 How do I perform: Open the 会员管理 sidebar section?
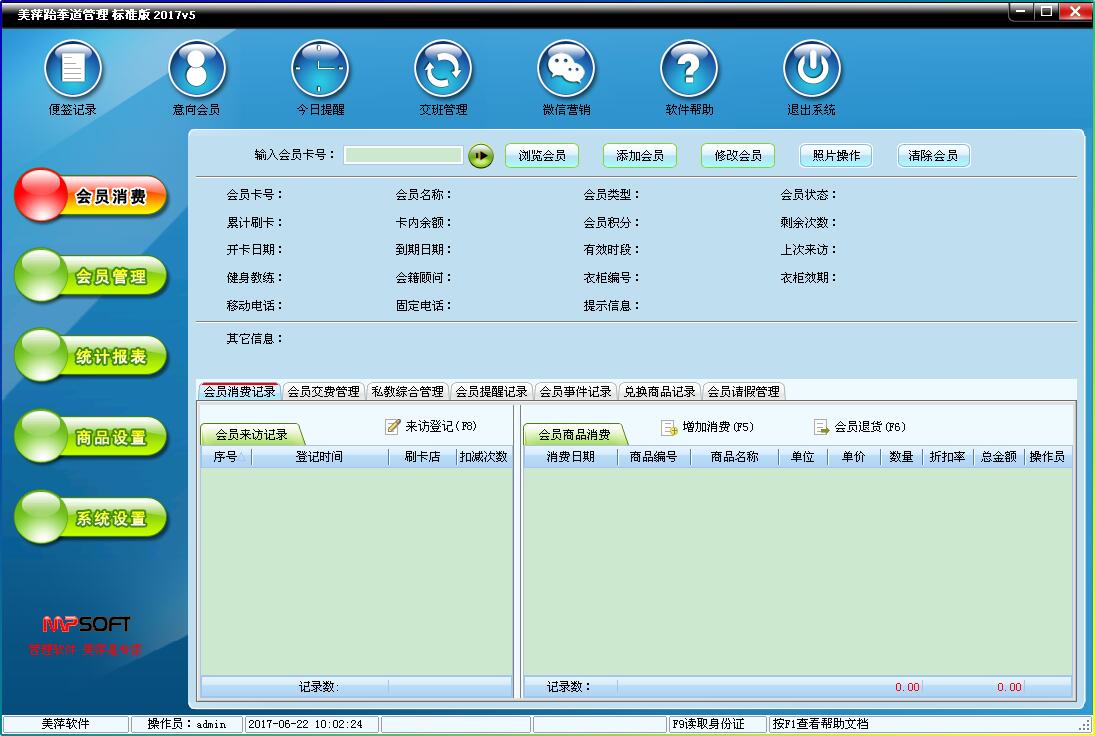click(91, 276)
